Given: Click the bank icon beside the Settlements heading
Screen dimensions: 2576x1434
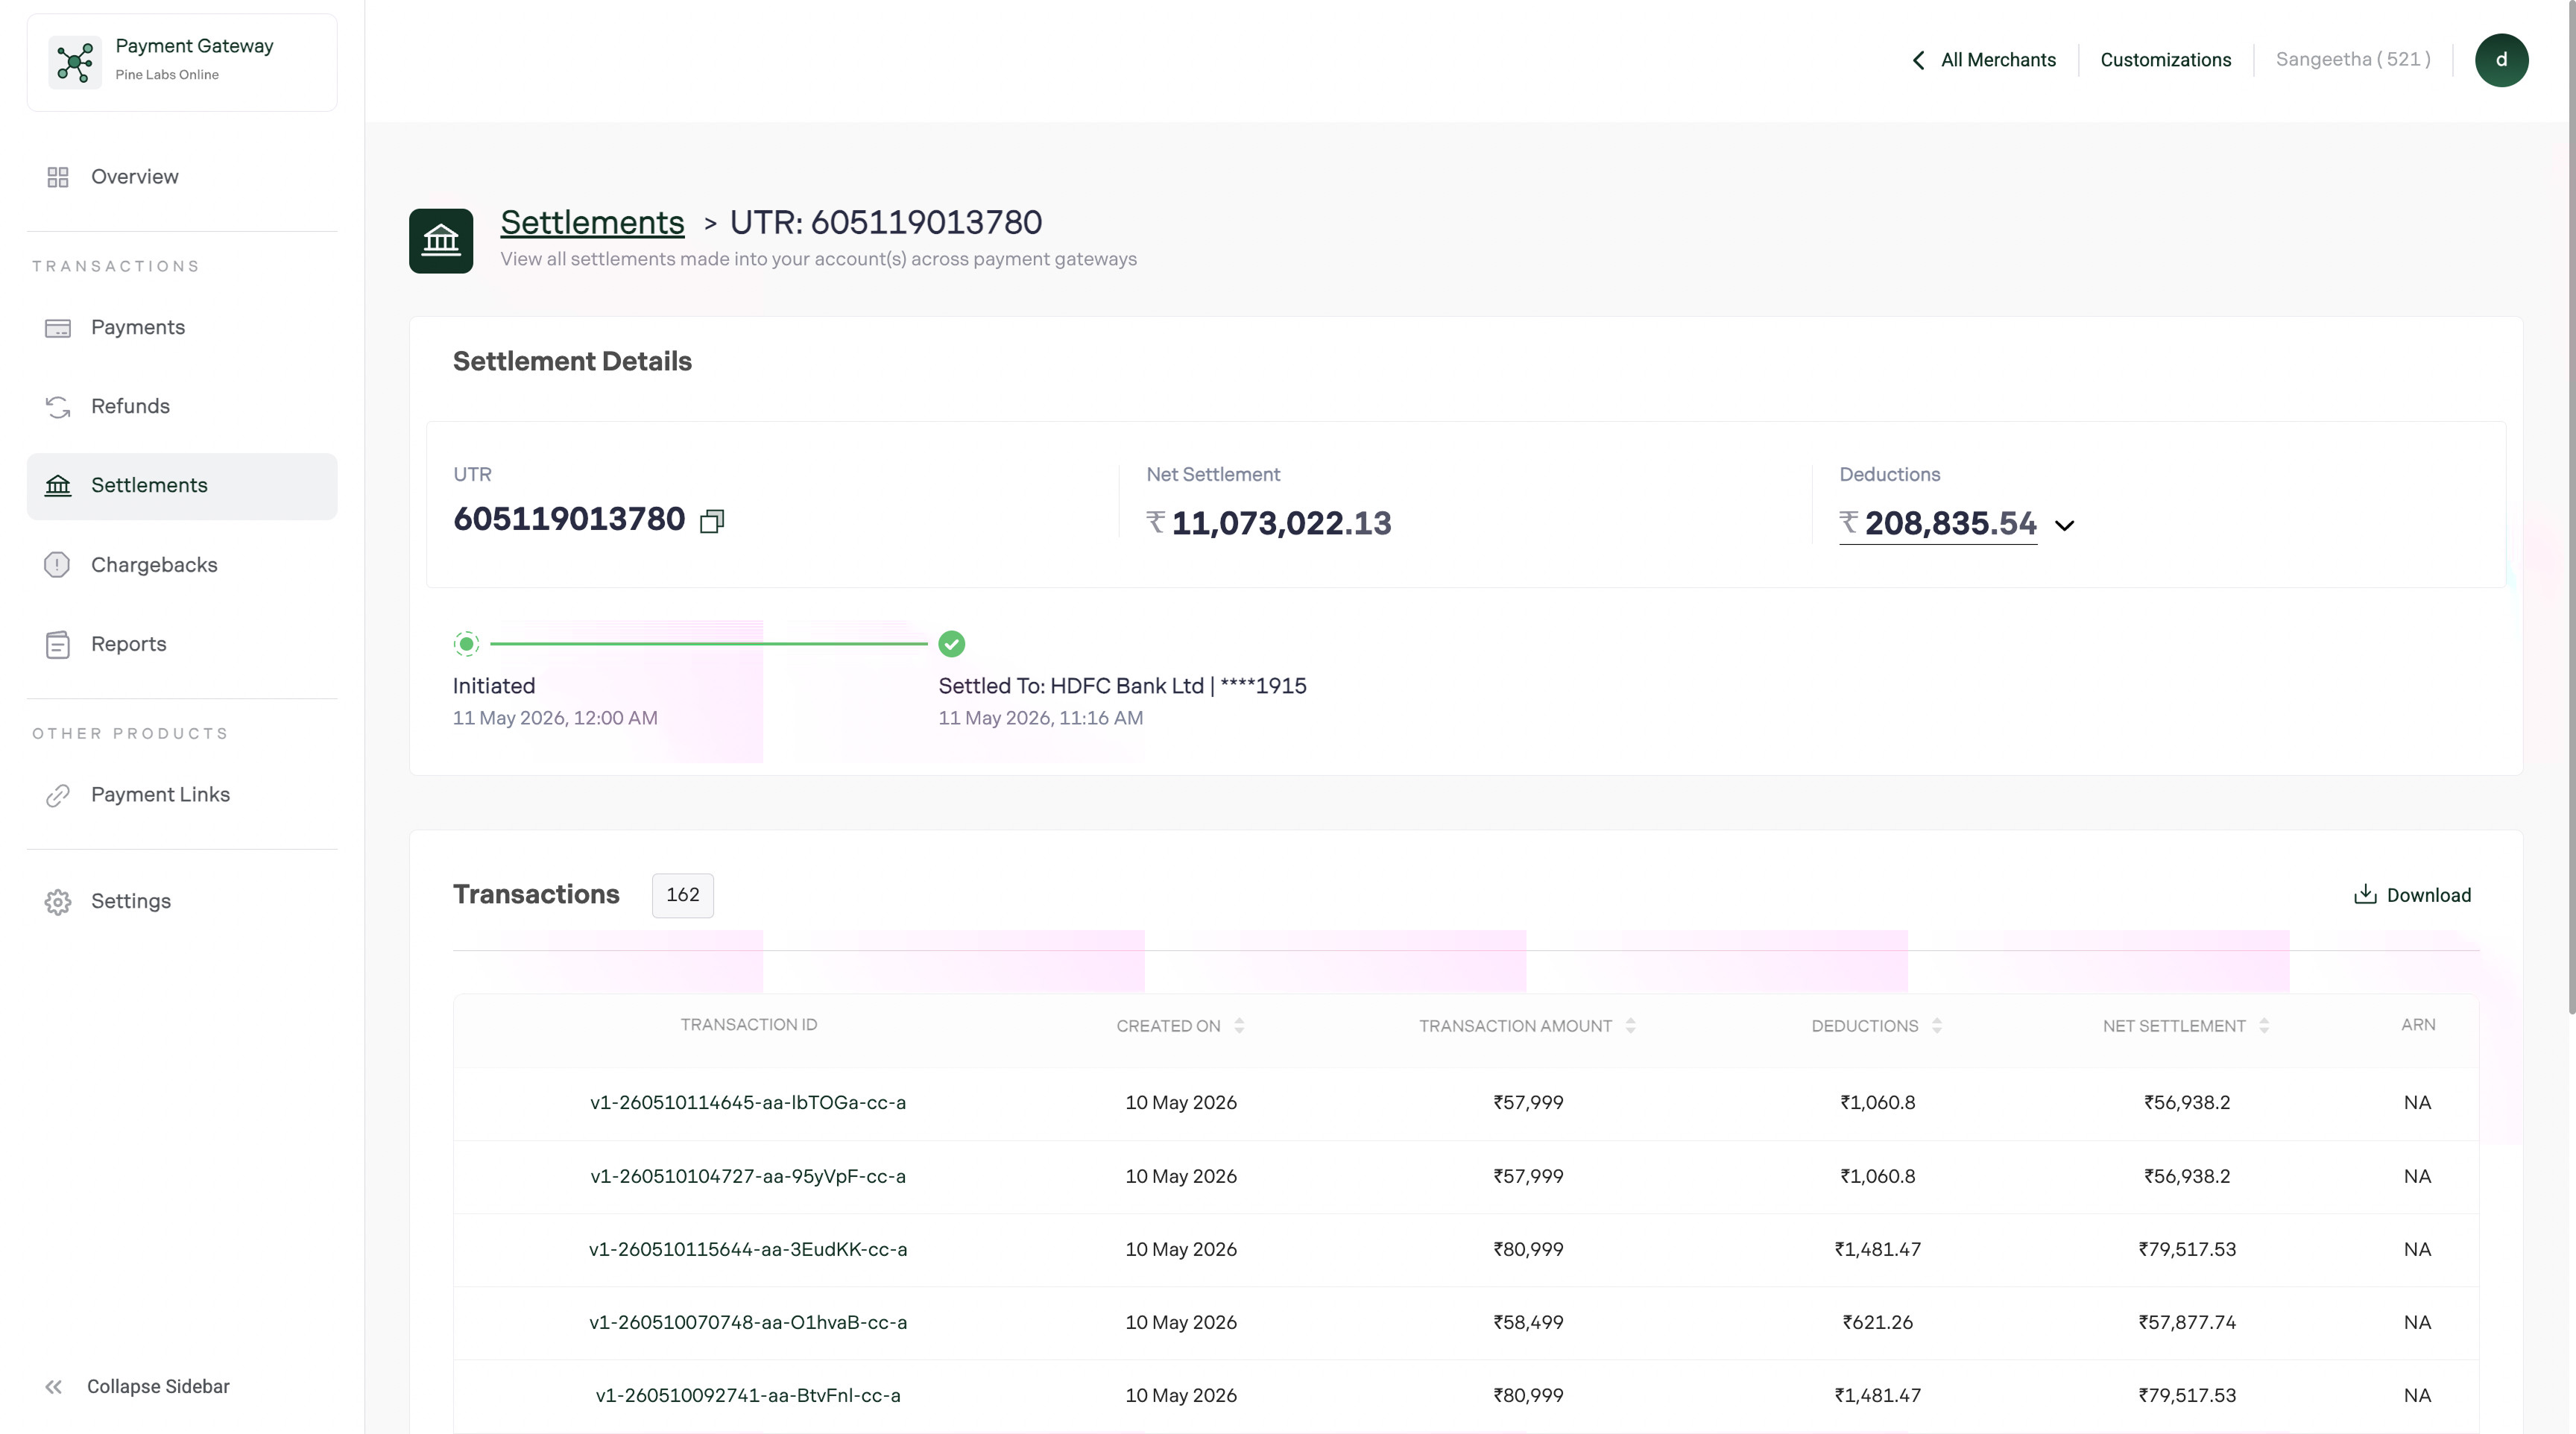Looking at the screenshot, I should point(441,240).
